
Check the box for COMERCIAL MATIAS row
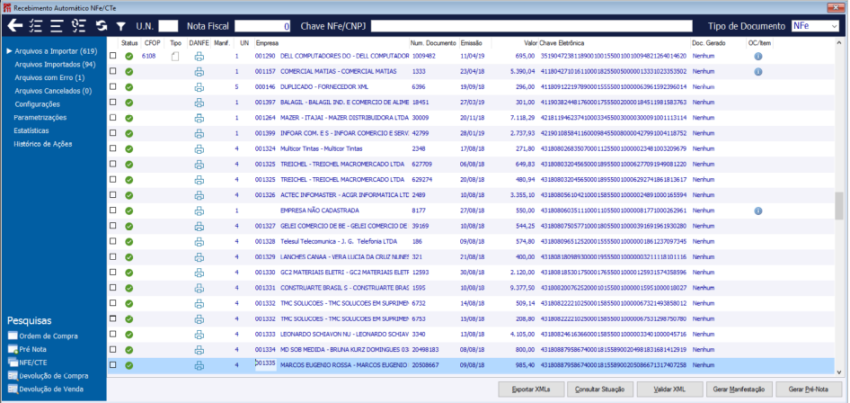tap(113, 71)
